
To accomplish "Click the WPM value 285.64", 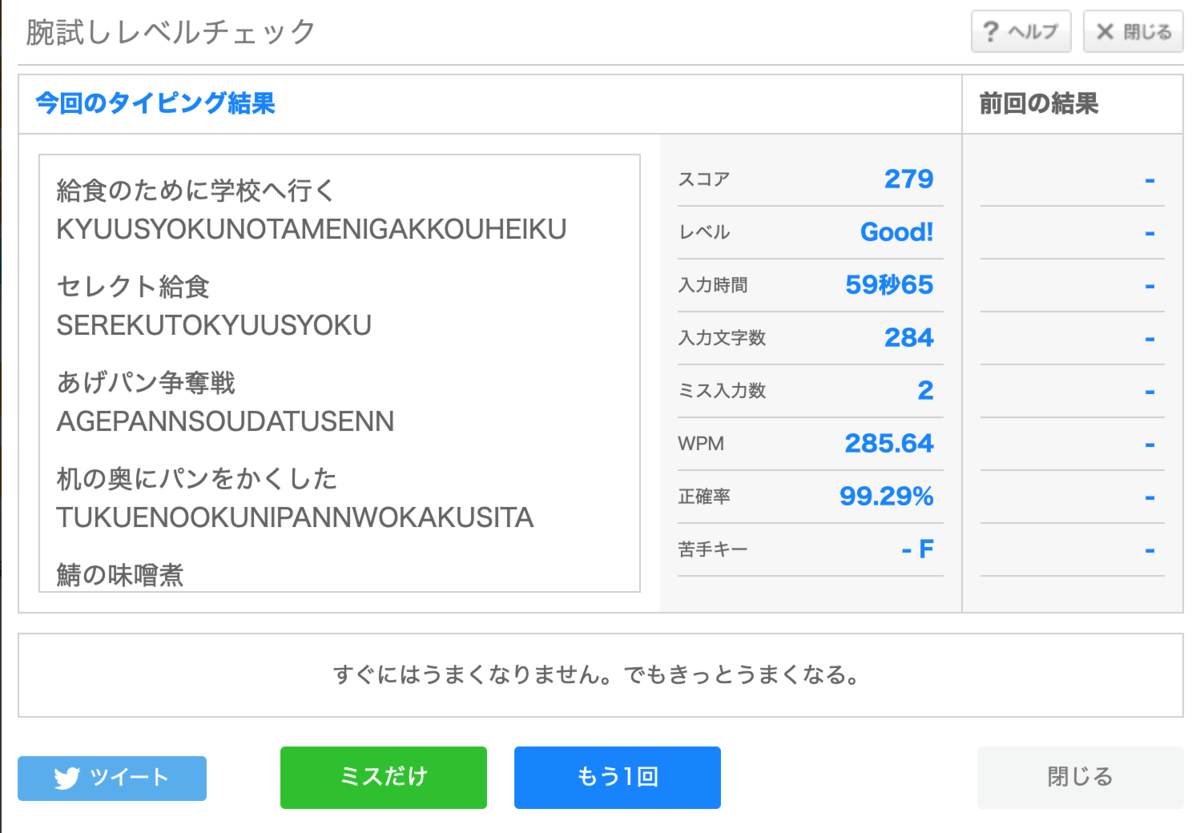I will [889, 443].
